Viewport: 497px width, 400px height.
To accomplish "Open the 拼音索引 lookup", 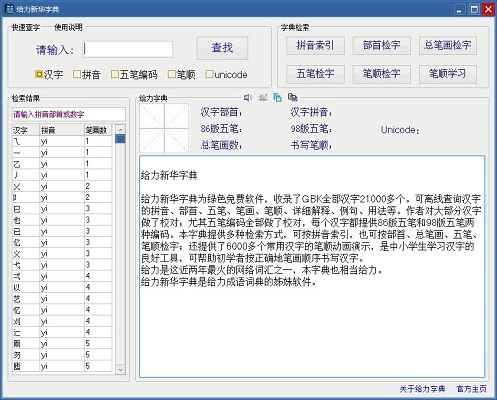I will 315,45.
